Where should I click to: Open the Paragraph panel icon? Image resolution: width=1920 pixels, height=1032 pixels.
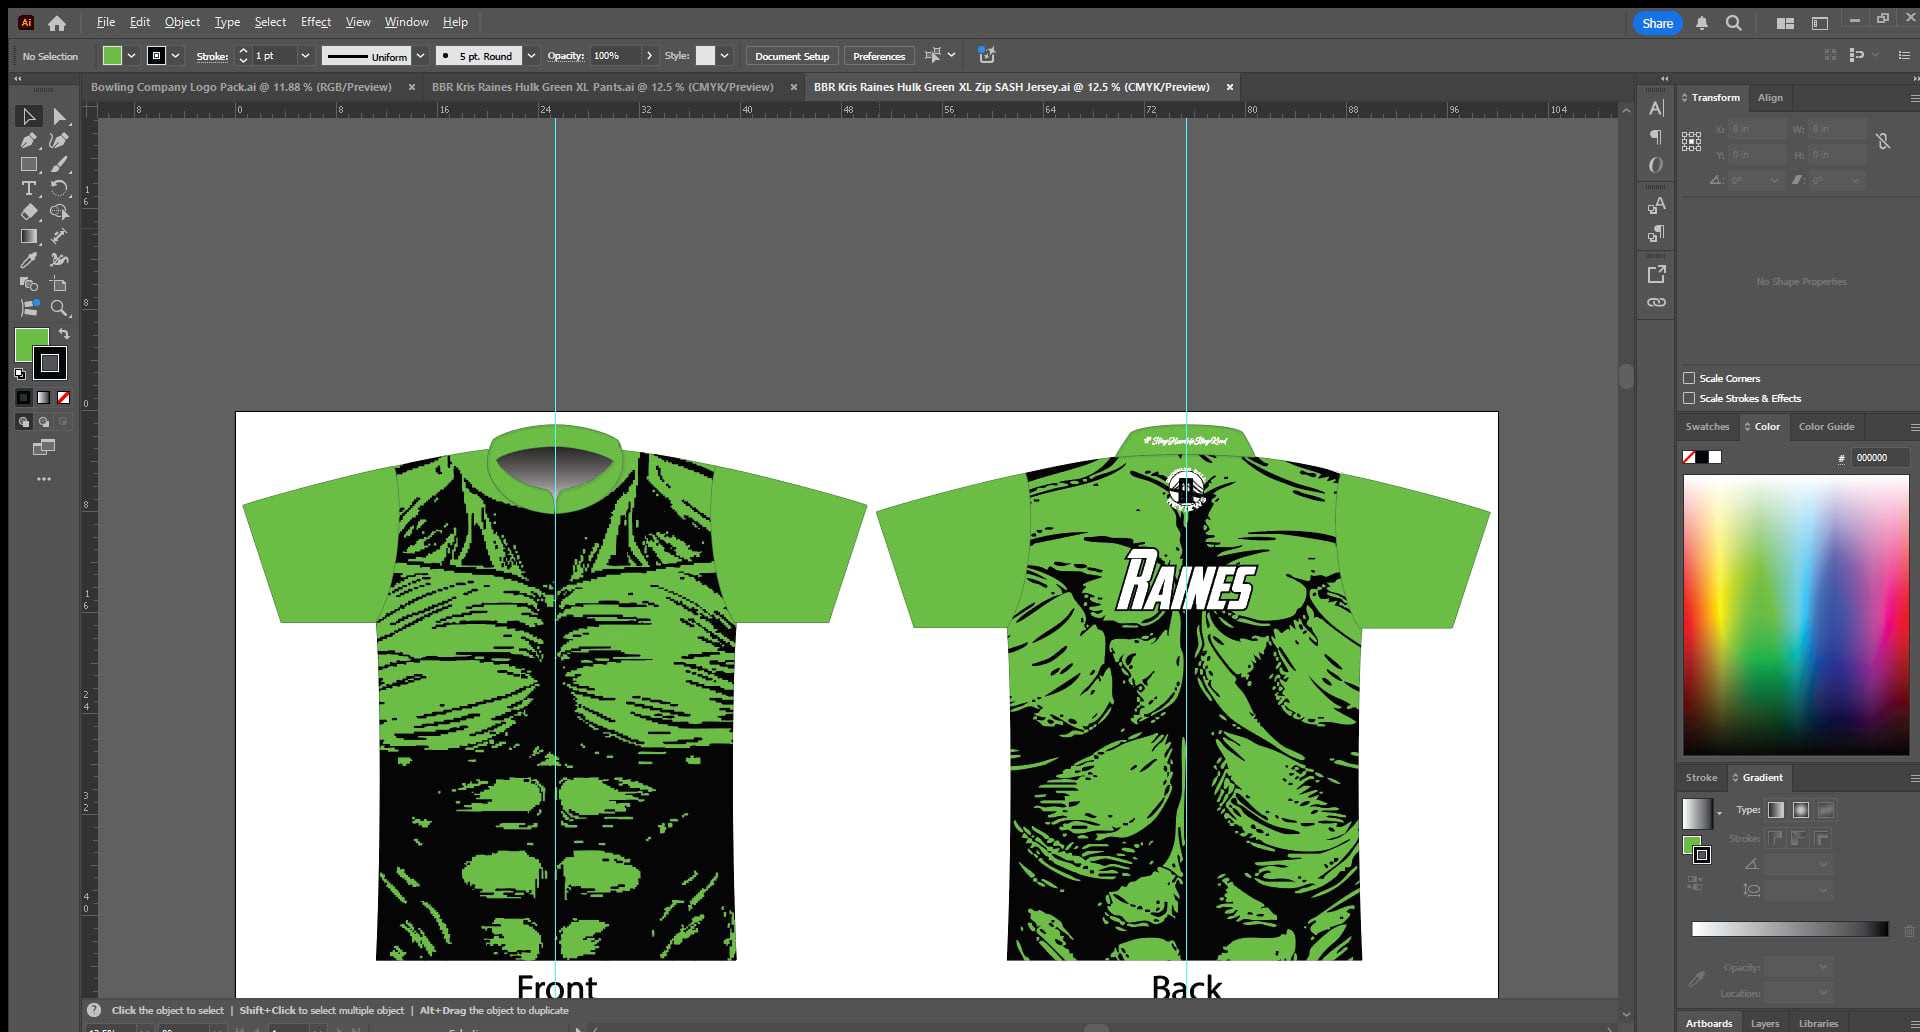[x=1656, y=137]
